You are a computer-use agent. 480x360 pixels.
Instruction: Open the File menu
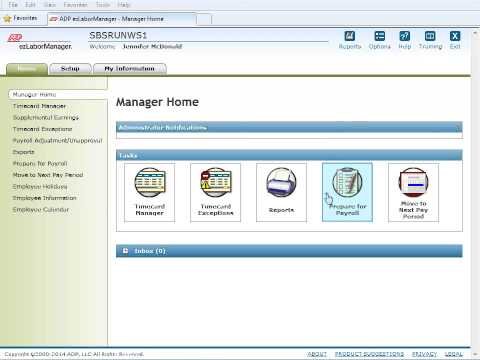tap(13, 5)
